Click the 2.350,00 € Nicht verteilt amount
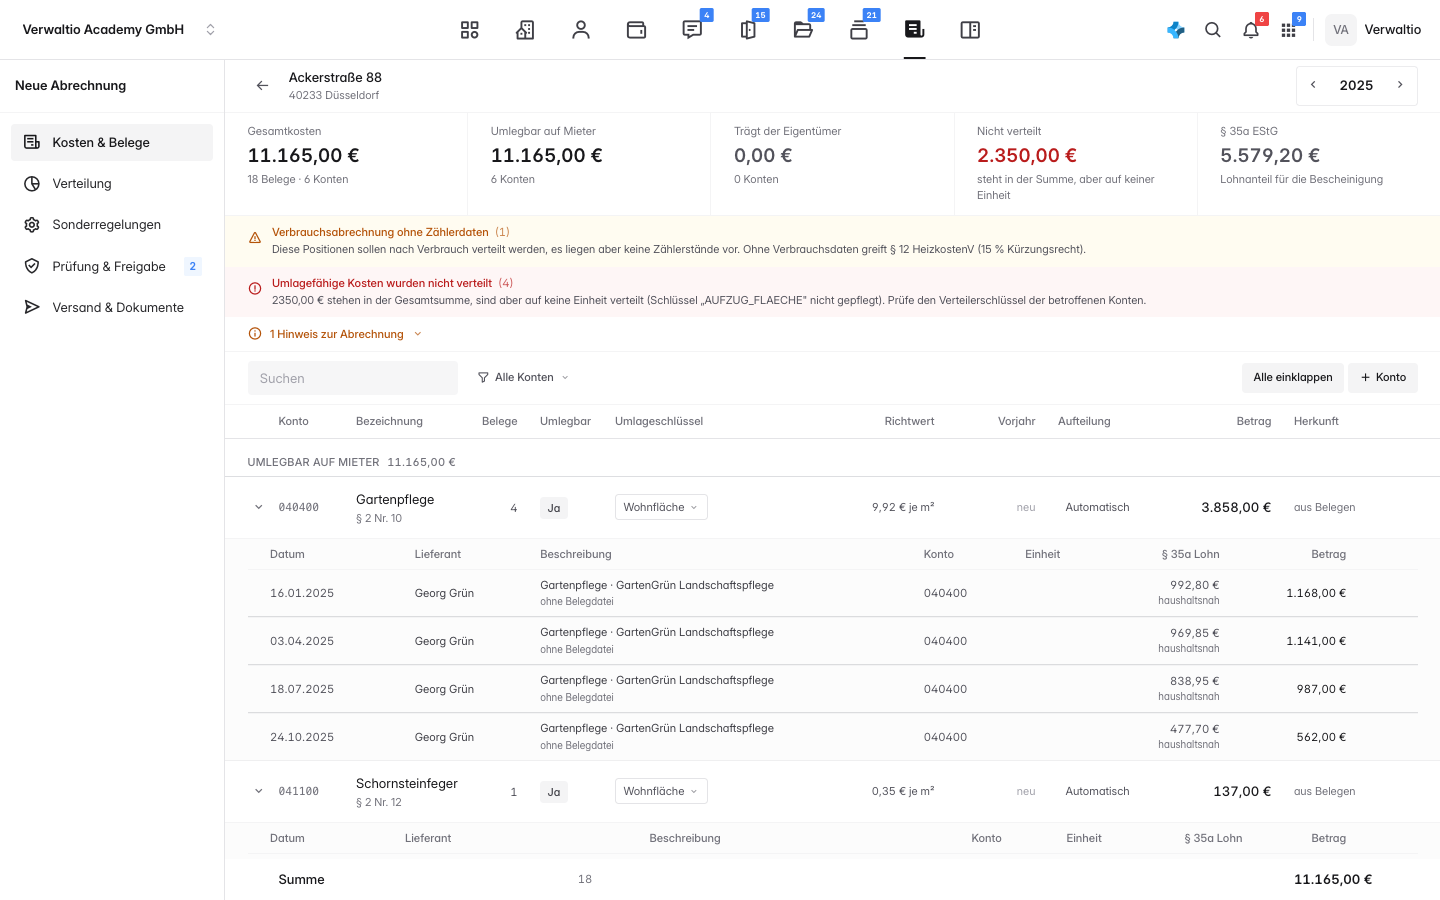The width and height of the screenshot is (1440, 900). [1027, 156]
